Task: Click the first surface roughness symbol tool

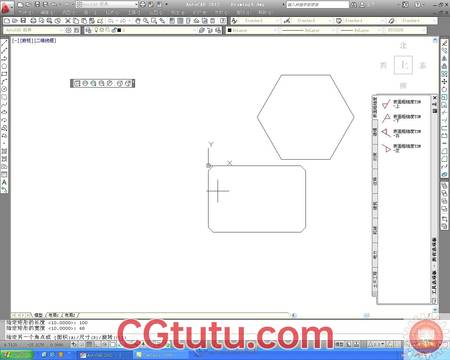Action: click(x=386, y=104)
